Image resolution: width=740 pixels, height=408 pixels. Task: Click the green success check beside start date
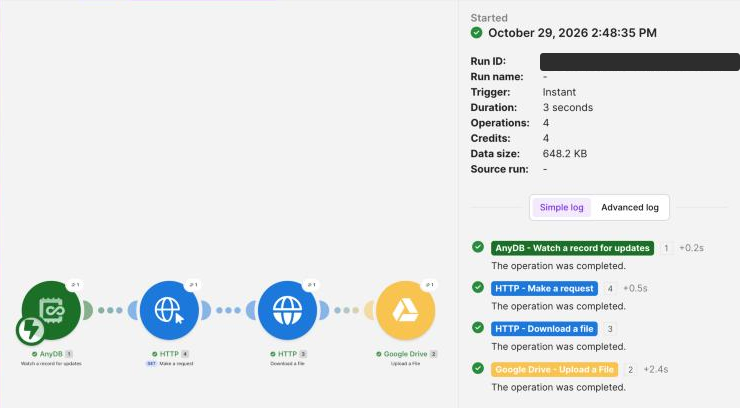tap(477, 33)
